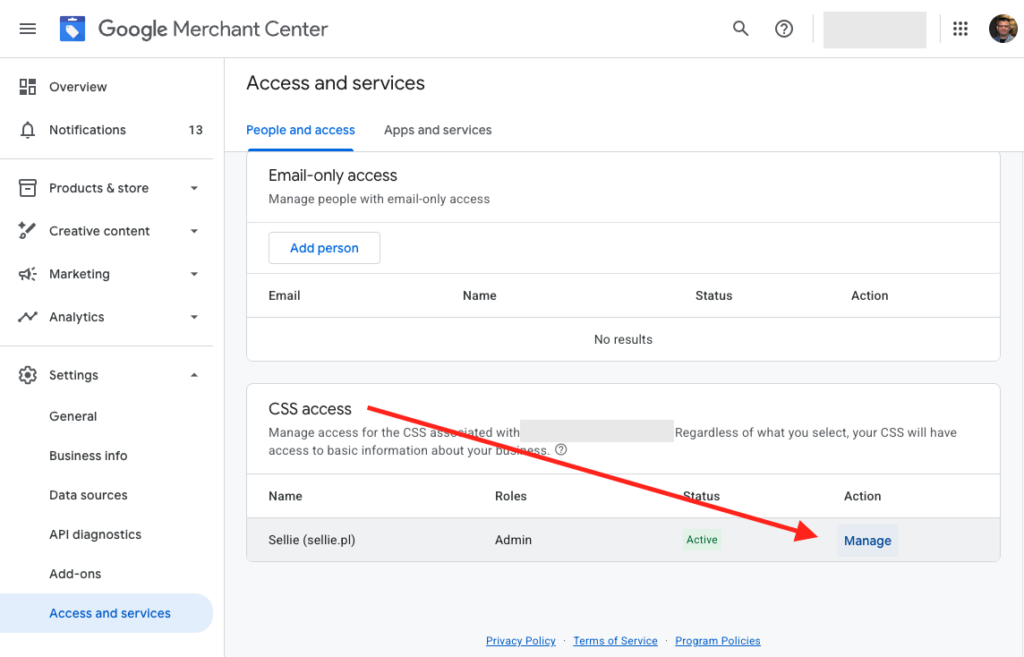Viewport: 1024px width, 657px height.
Task: Click the No results text
Action: tap(623, 339)
